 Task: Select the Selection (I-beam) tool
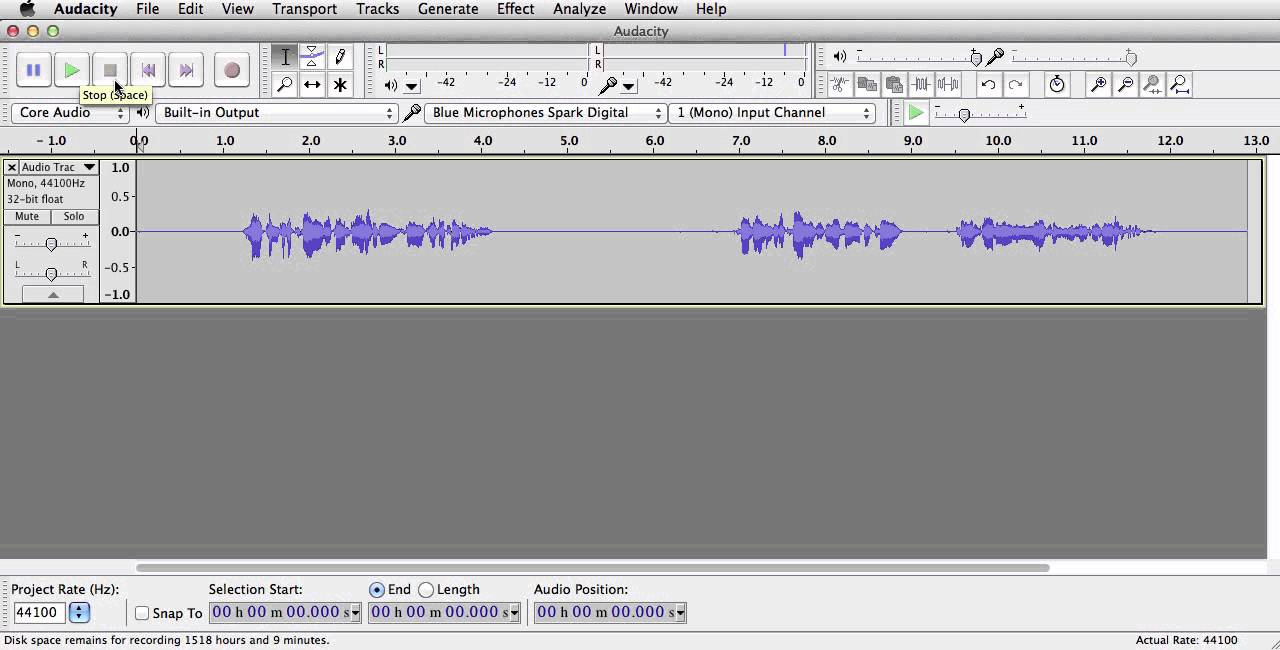285,57
